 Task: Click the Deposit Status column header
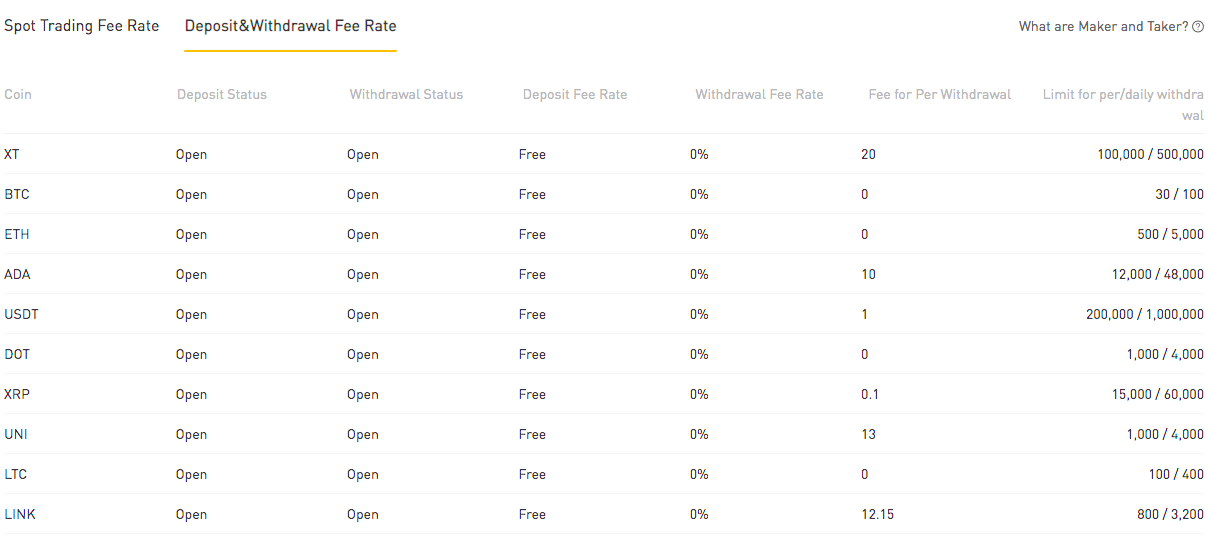click(222, 94)
